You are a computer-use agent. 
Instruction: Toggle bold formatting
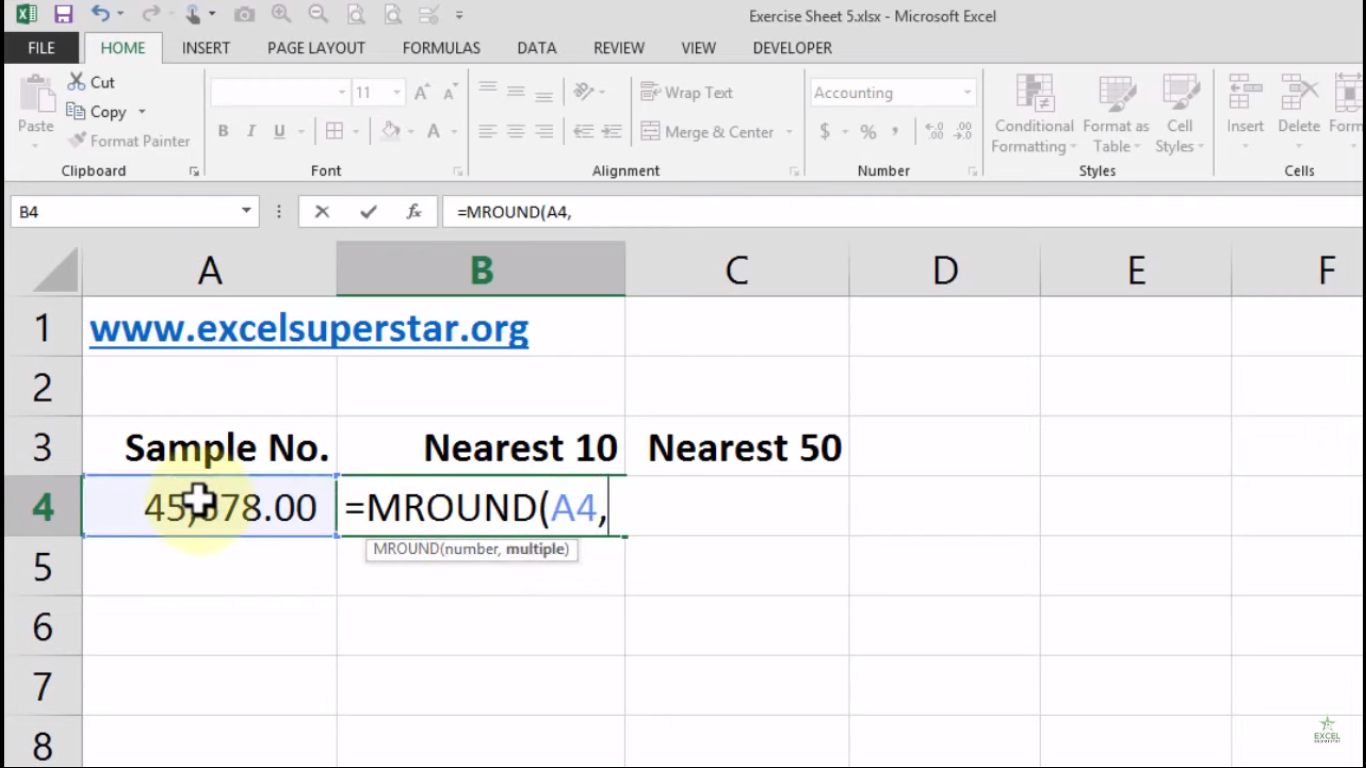pos(223,131)
